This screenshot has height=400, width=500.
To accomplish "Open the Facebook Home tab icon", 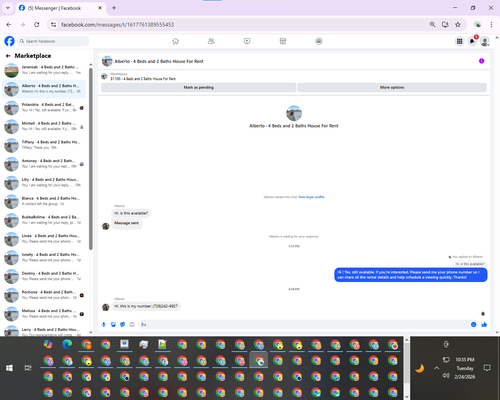I will (x=175, y=41).
